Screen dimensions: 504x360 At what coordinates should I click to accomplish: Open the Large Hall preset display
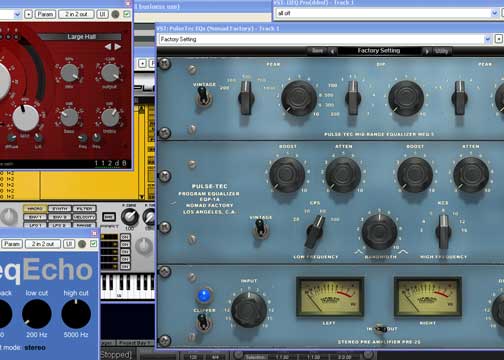coord(80,37)
